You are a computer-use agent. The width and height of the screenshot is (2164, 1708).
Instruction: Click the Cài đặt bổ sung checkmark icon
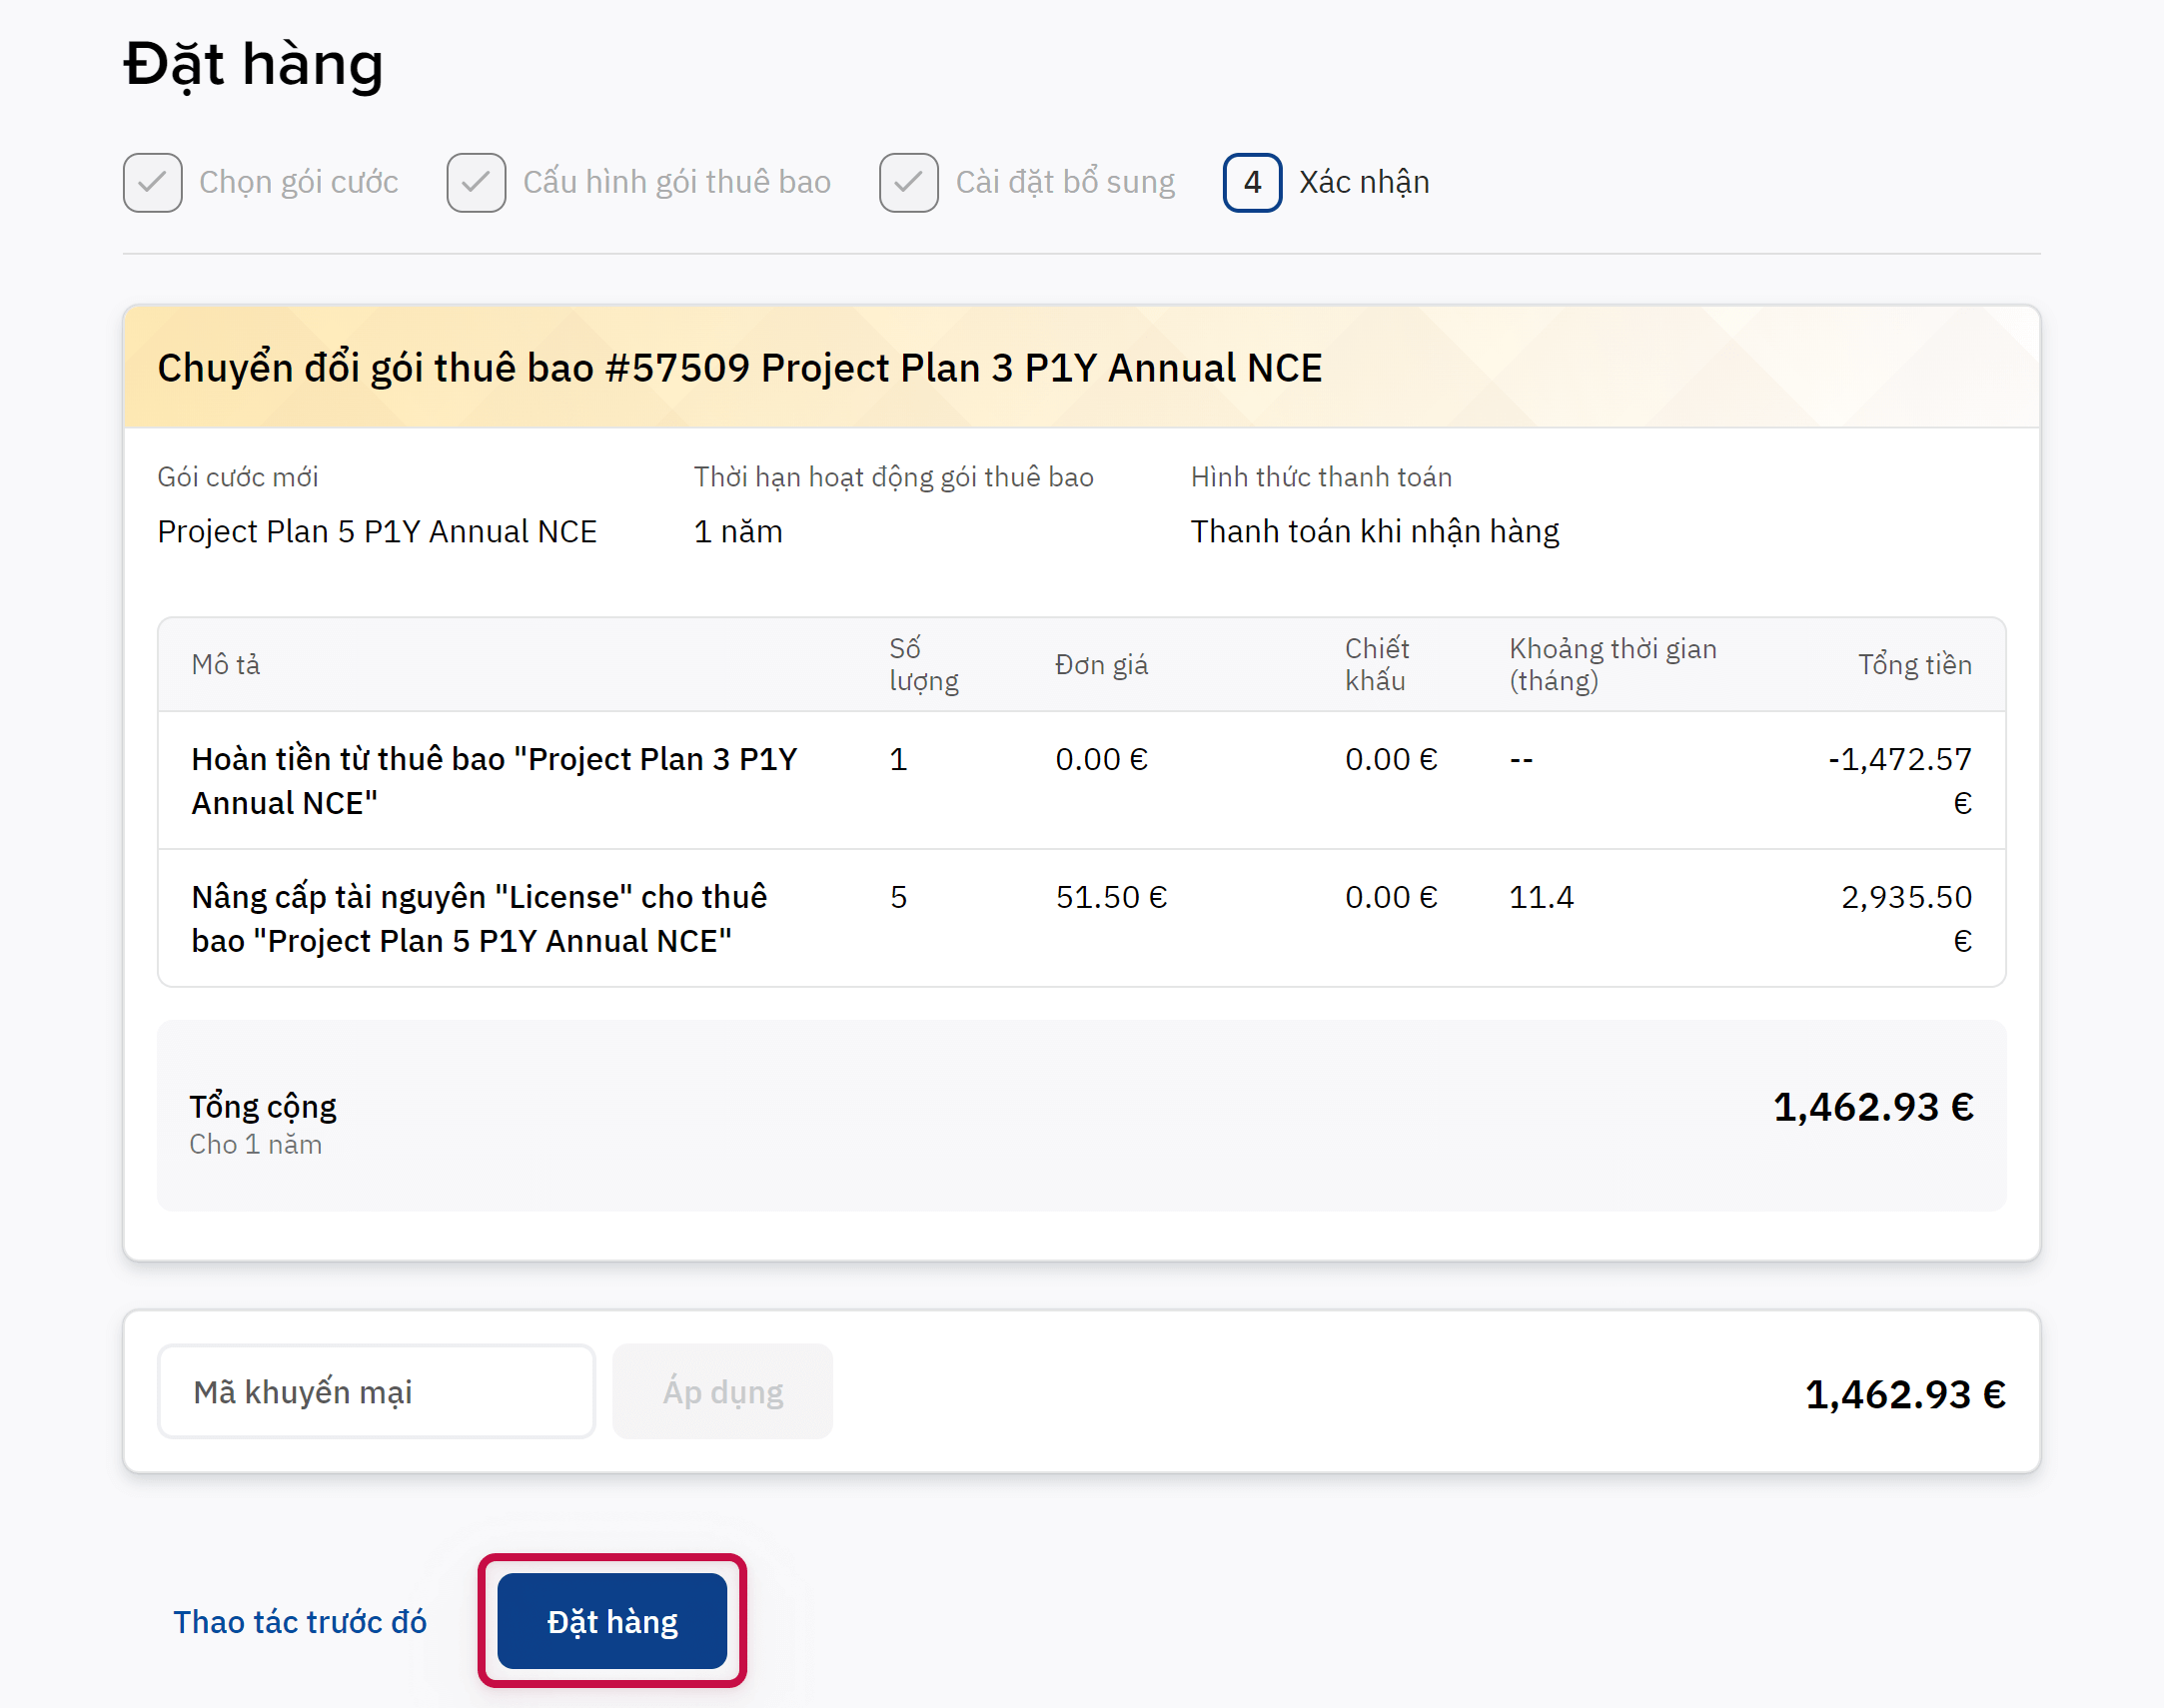click(908, 182)
